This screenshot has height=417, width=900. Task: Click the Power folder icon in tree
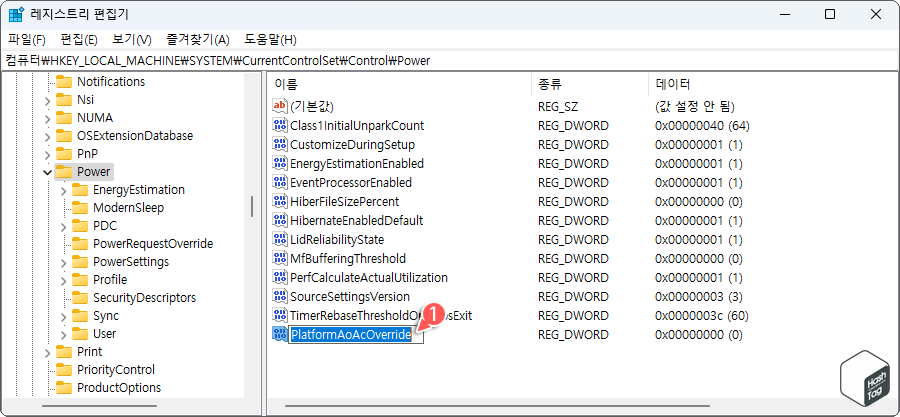click(64, 172)
